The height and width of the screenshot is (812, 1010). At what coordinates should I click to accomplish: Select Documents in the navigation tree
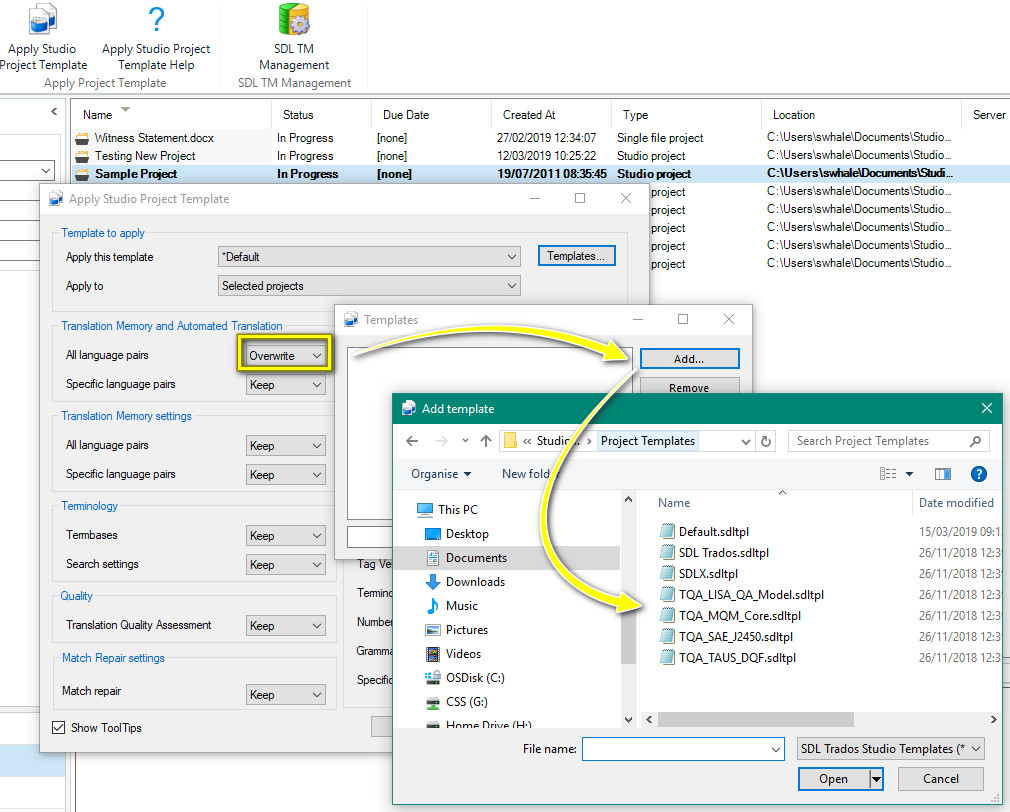click(476, 558)
